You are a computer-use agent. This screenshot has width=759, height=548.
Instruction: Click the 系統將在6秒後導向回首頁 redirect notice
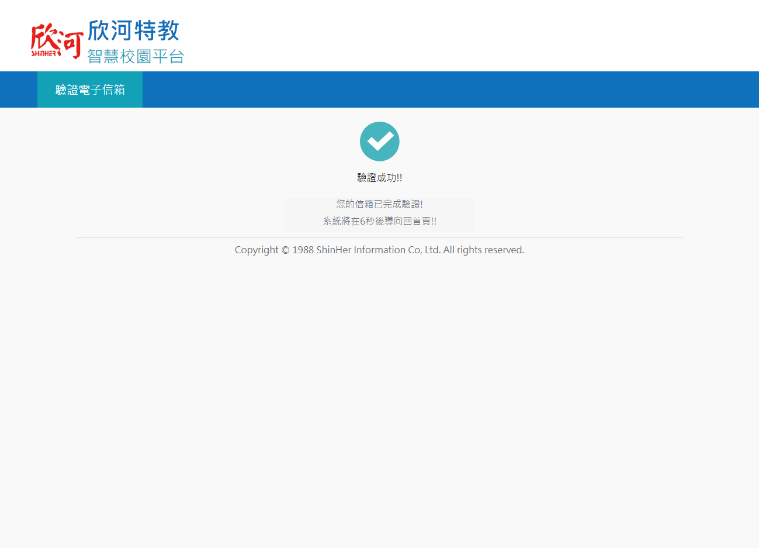[x=379, y=221]
